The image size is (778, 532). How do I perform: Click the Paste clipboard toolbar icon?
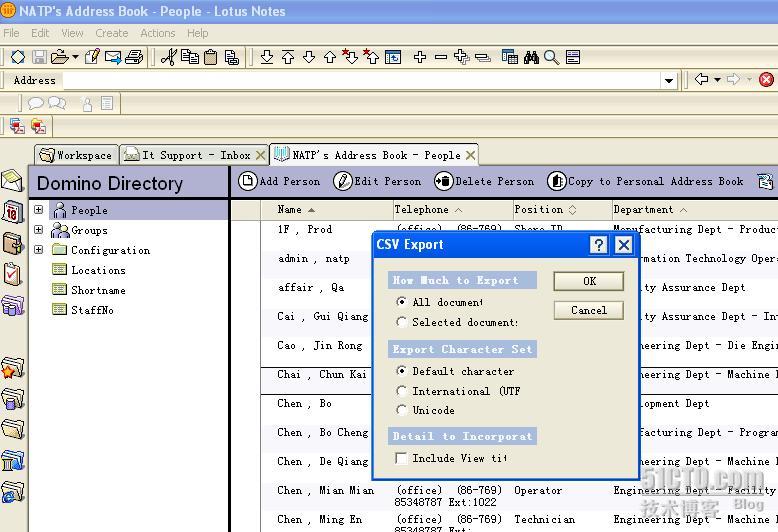211,57
